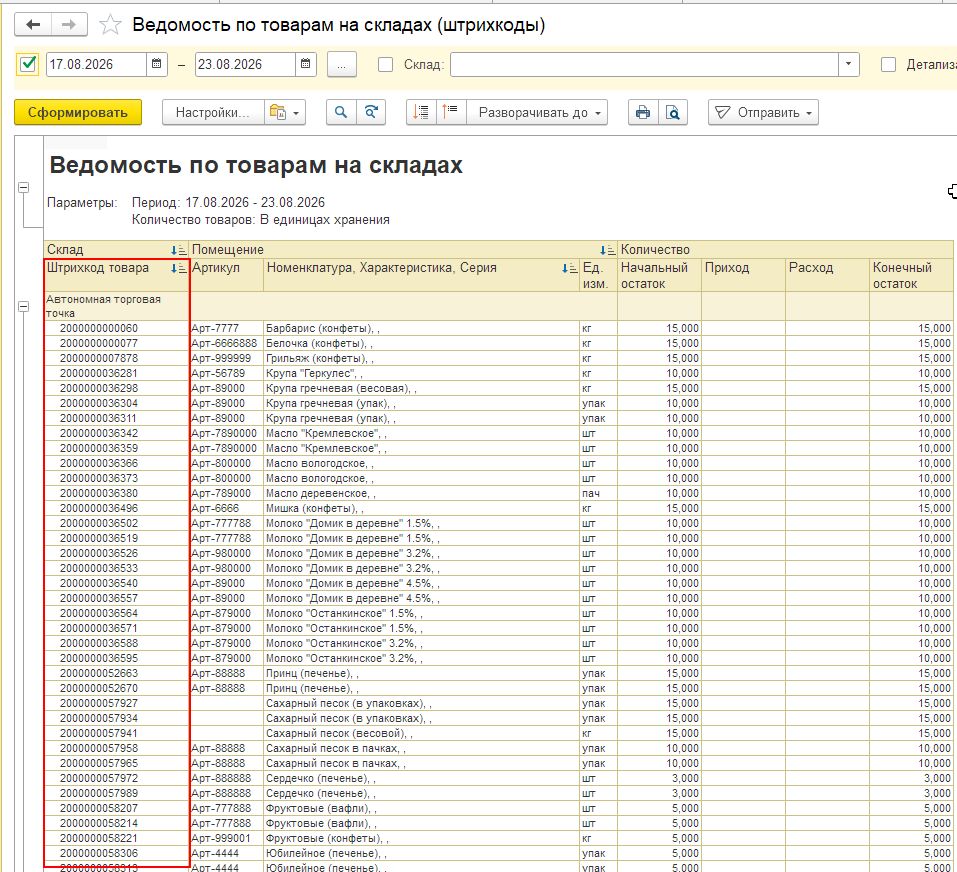
Task: Select Арт-6666888 article cell
Action: point(226,344)
